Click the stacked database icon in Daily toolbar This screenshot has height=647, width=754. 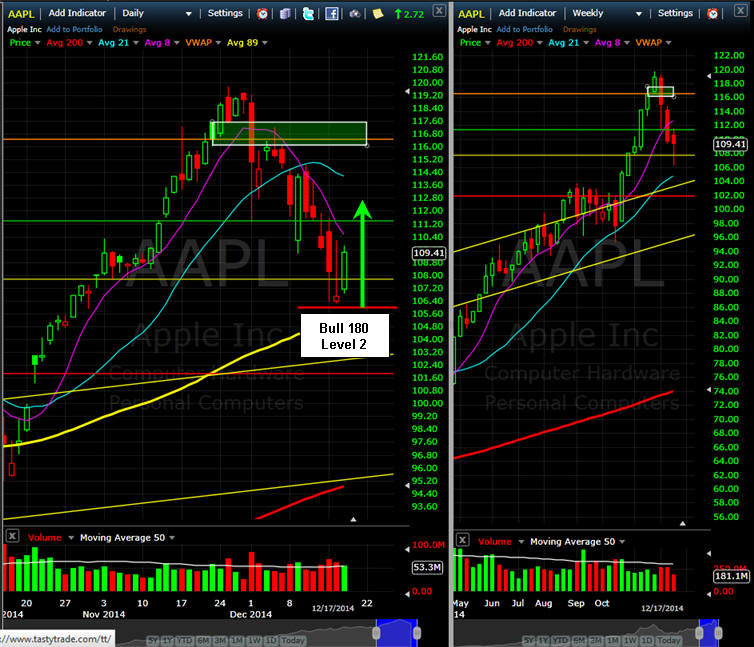285,13
